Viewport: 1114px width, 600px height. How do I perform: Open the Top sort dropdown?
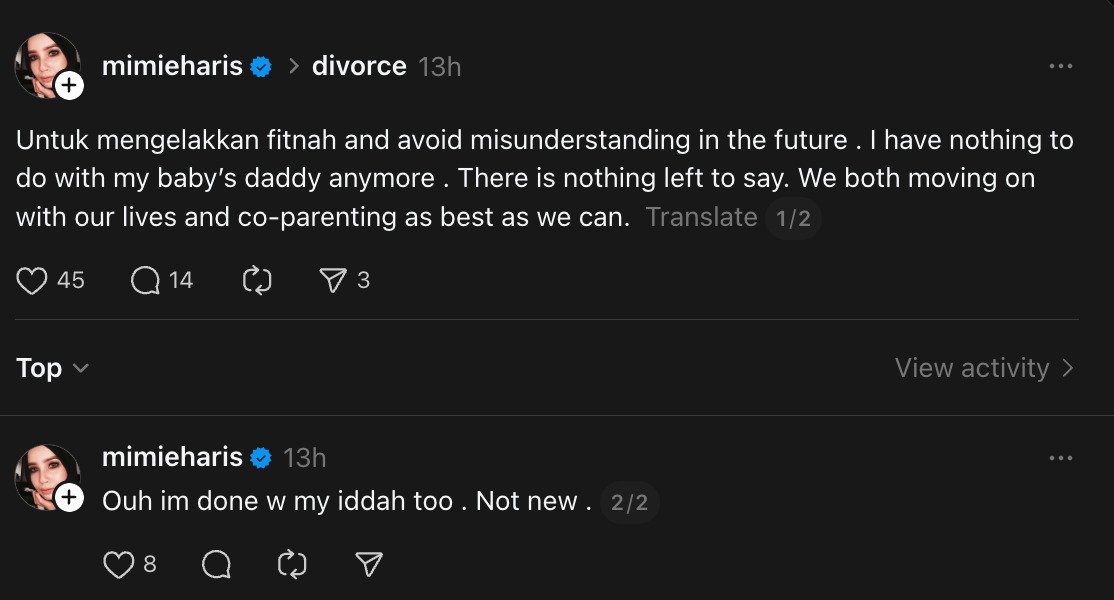tap(52, 368)
